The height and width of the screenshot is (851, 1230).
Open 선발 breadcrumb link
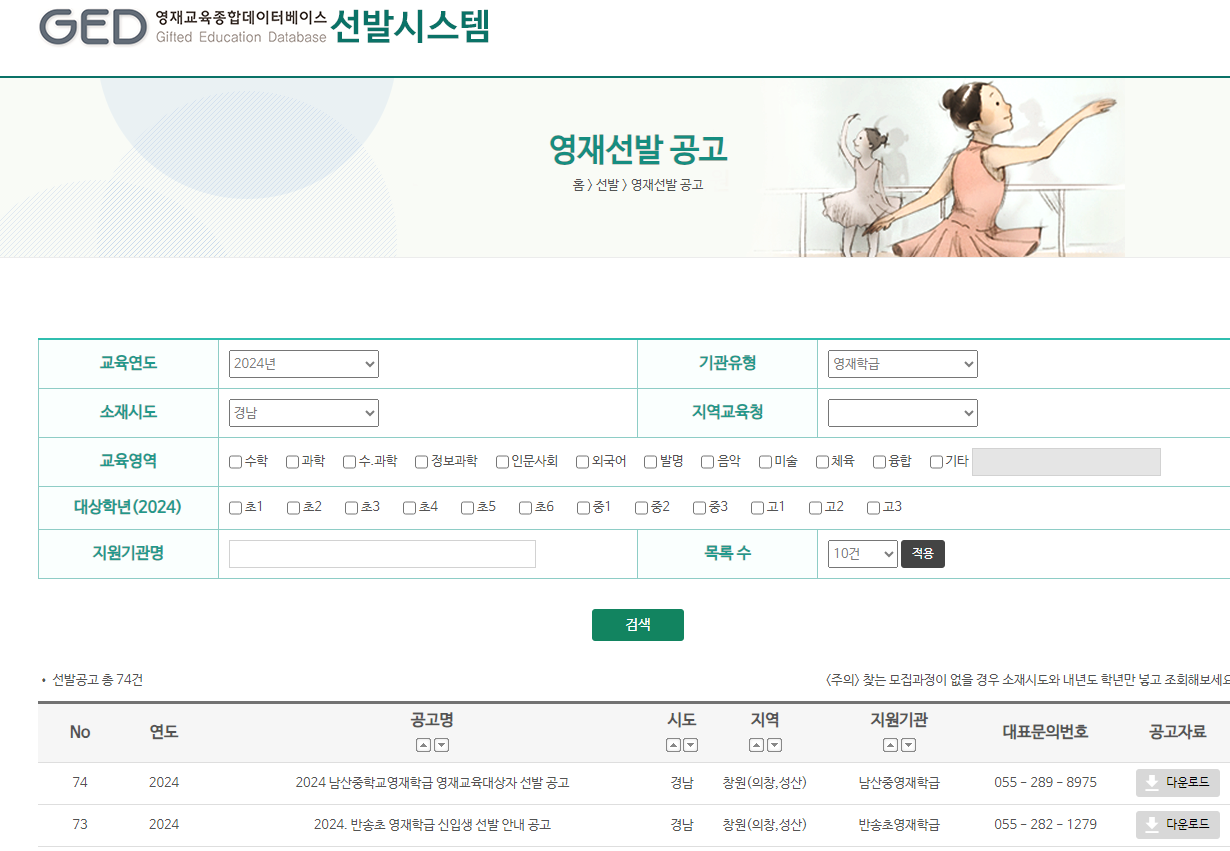pos(607,185)
